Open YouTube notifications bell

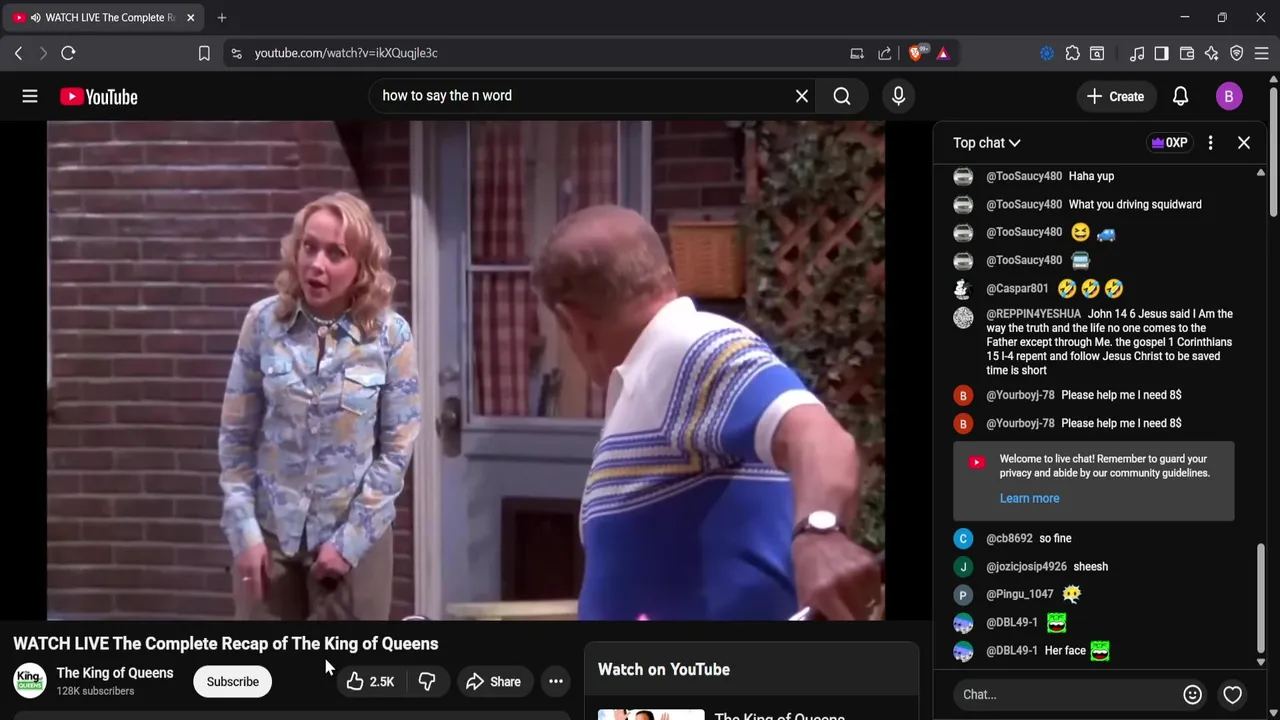(1180, 96)
